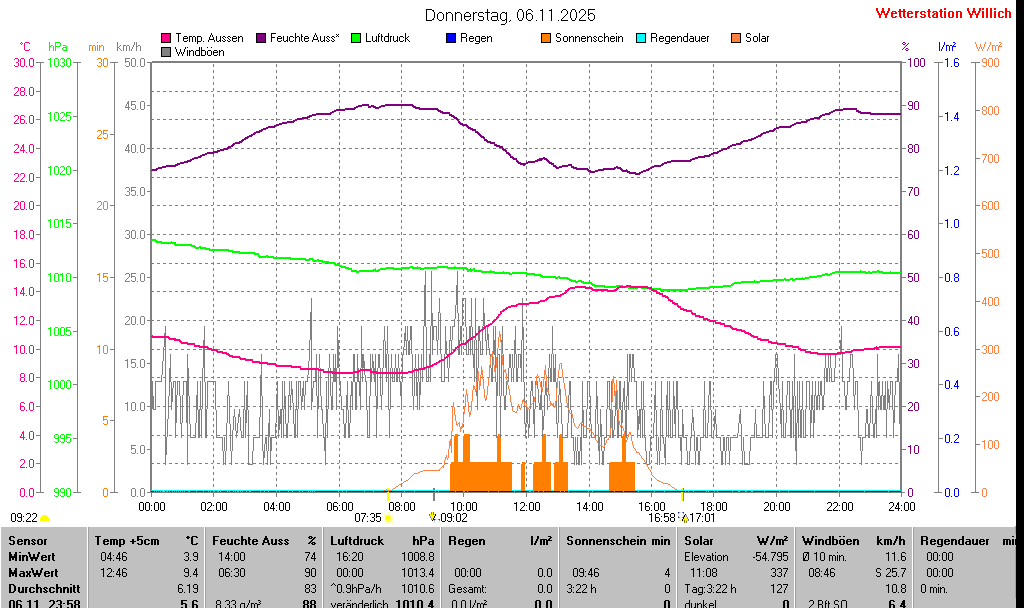Click the 12:00 mark on the time axis
Viewport: 1024px width, 608px height.
(526, 506)
